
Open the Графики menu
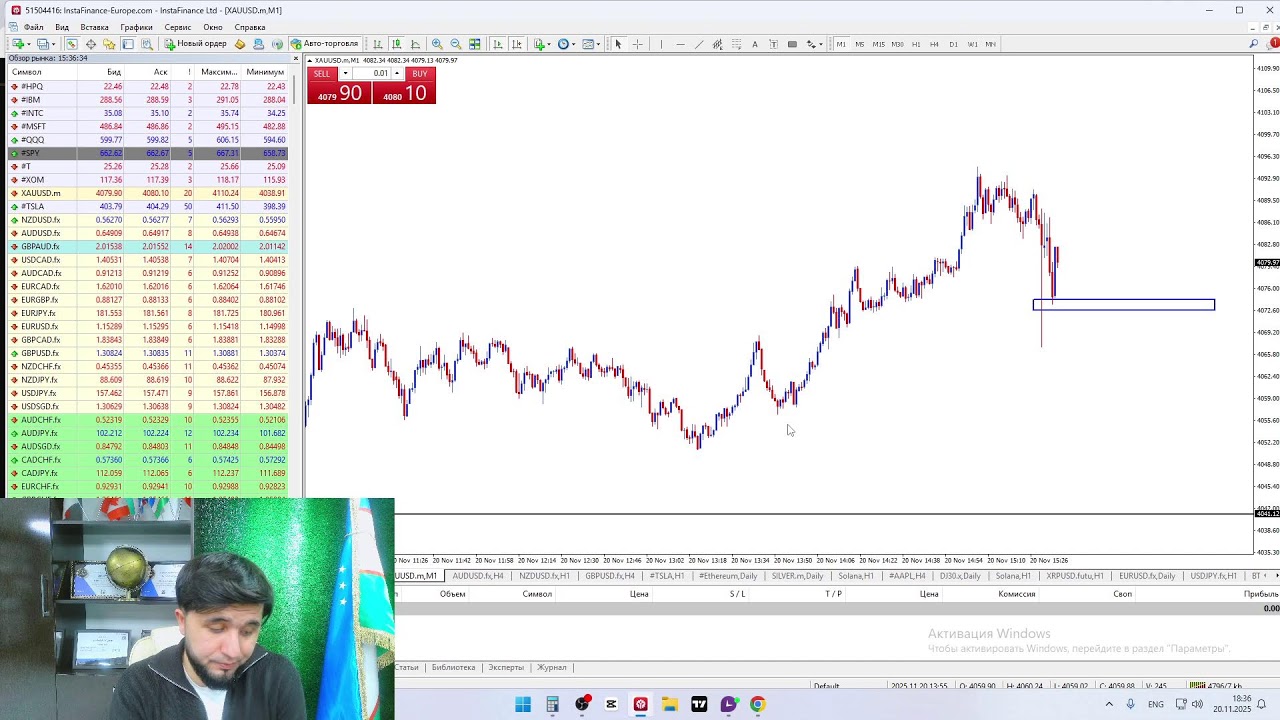pyautogui.click(x=136, y=27)
